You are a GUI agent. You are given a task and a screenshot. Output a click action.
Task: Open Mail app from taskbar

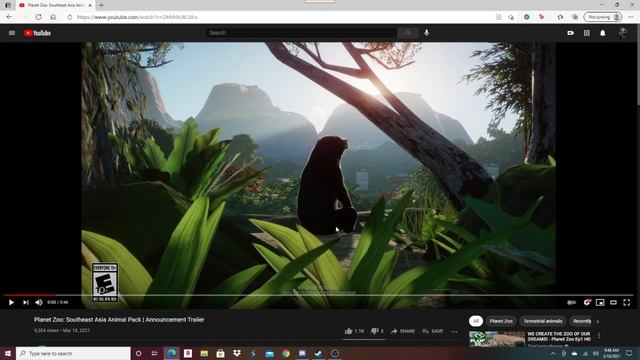coord(269,353)
